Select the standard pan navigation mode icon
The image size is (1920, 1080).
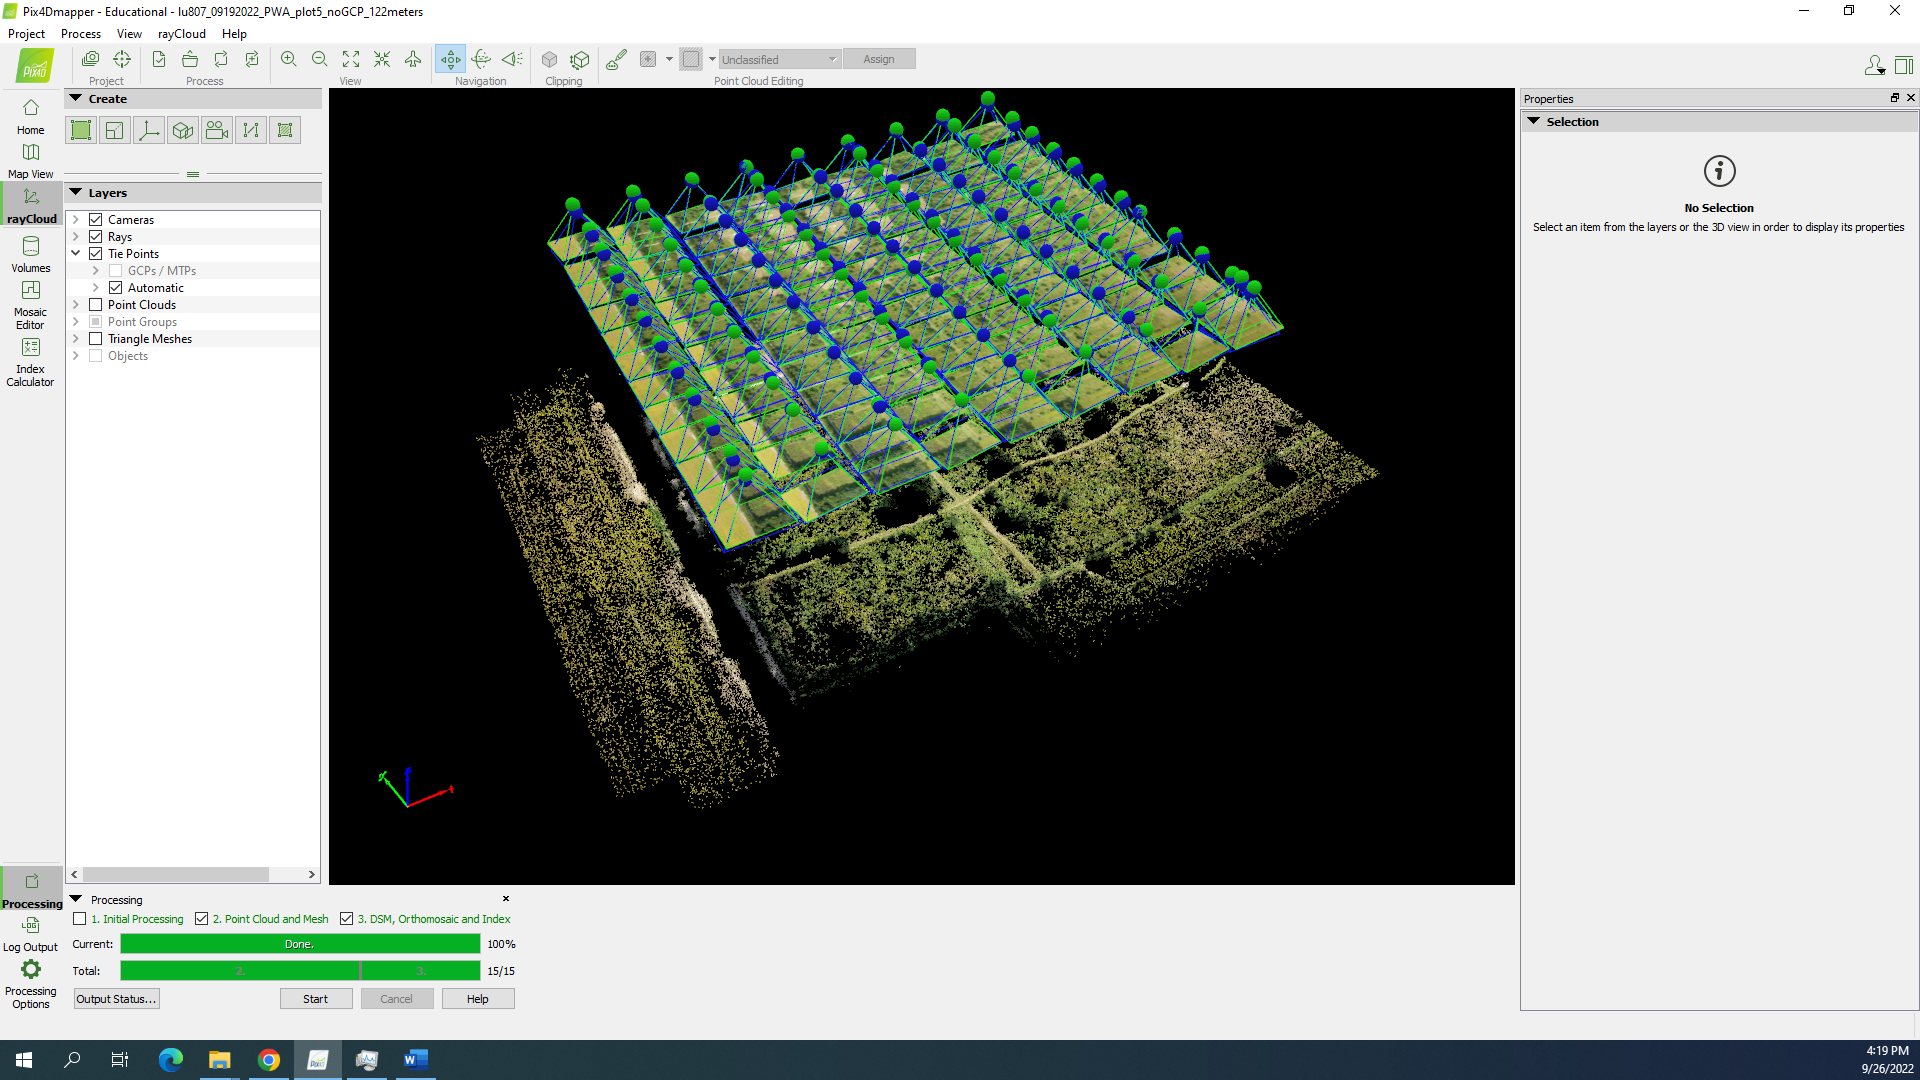[x=451, y=59]
